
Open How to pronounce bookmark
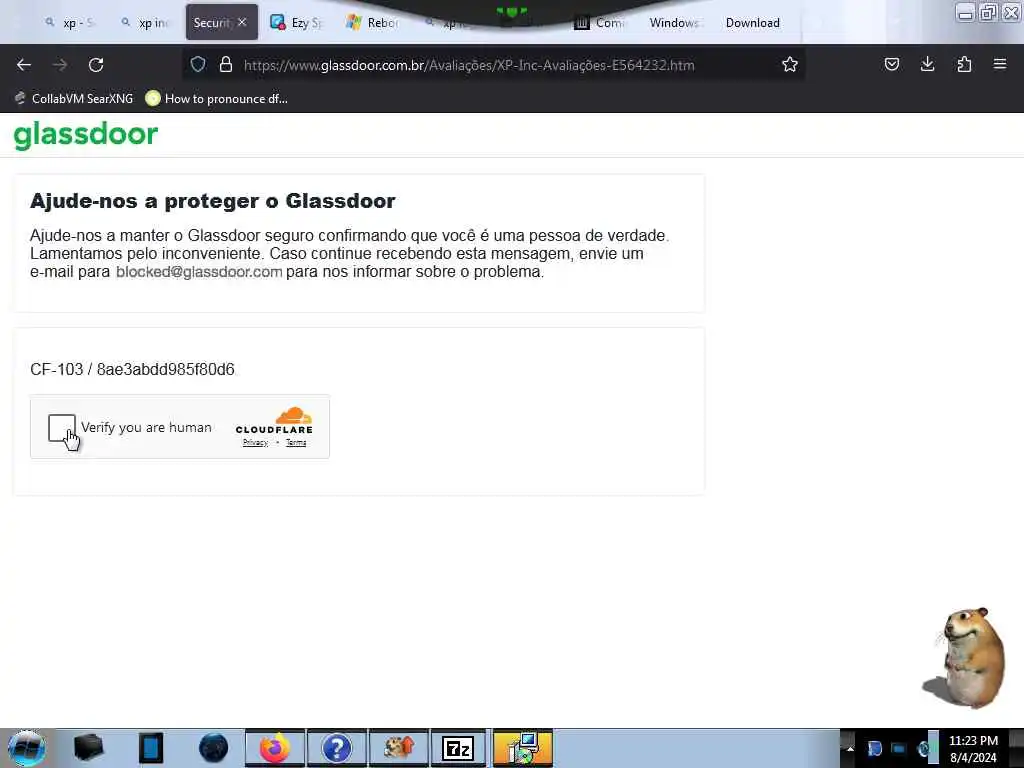point(217,99)
